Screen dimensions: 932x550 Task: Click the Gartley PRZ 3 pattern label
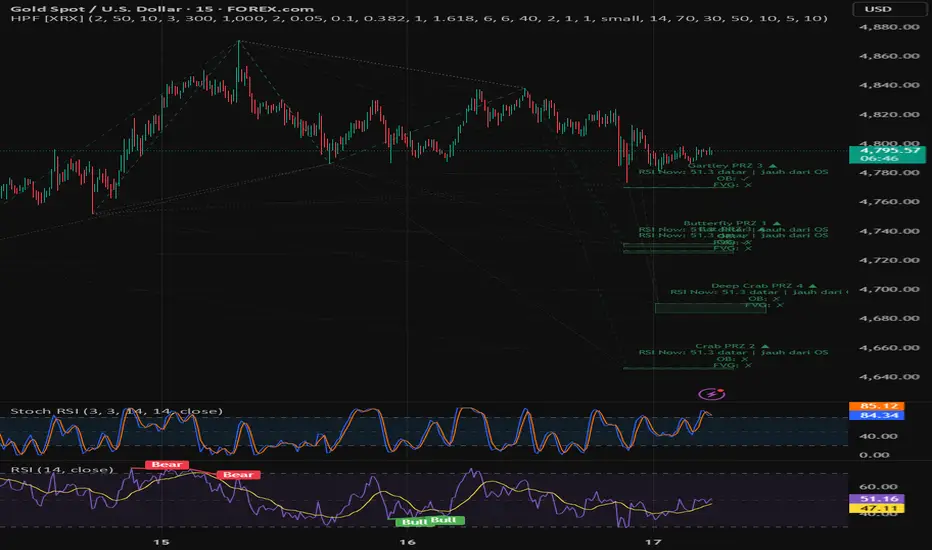732,165
